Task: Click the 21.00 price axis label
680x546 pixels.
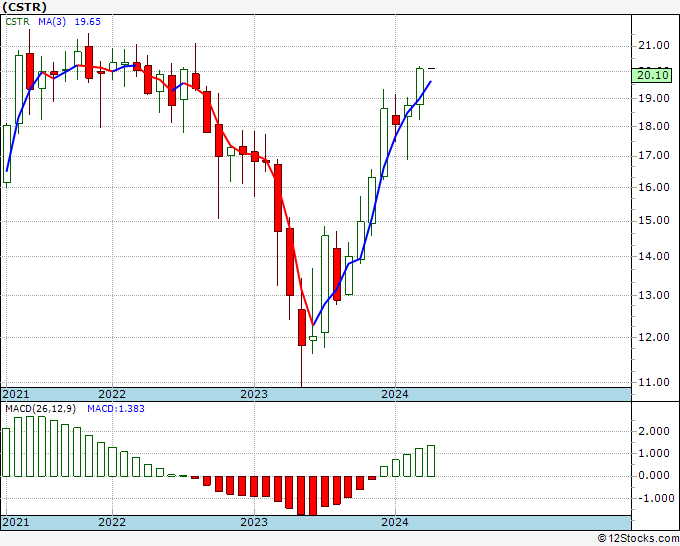Action: (653, 46)
